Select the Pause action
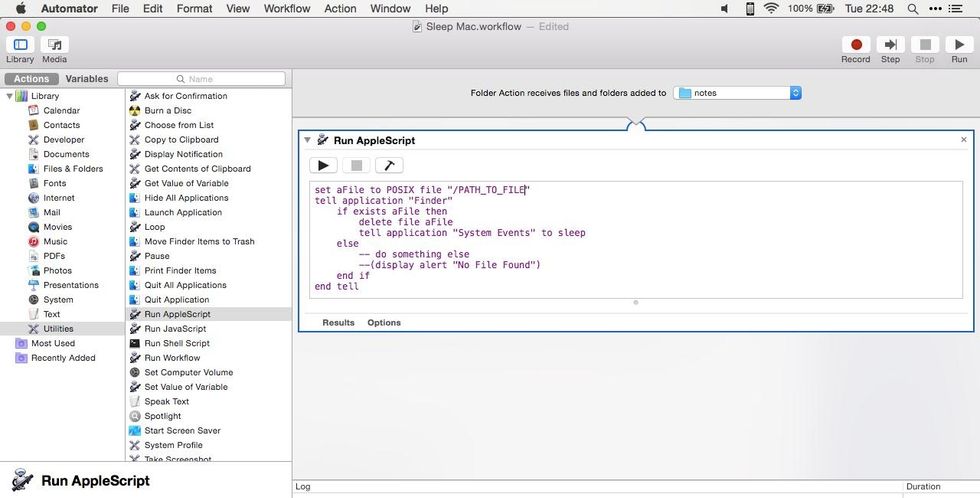980x498 pixels. point(157,256)
